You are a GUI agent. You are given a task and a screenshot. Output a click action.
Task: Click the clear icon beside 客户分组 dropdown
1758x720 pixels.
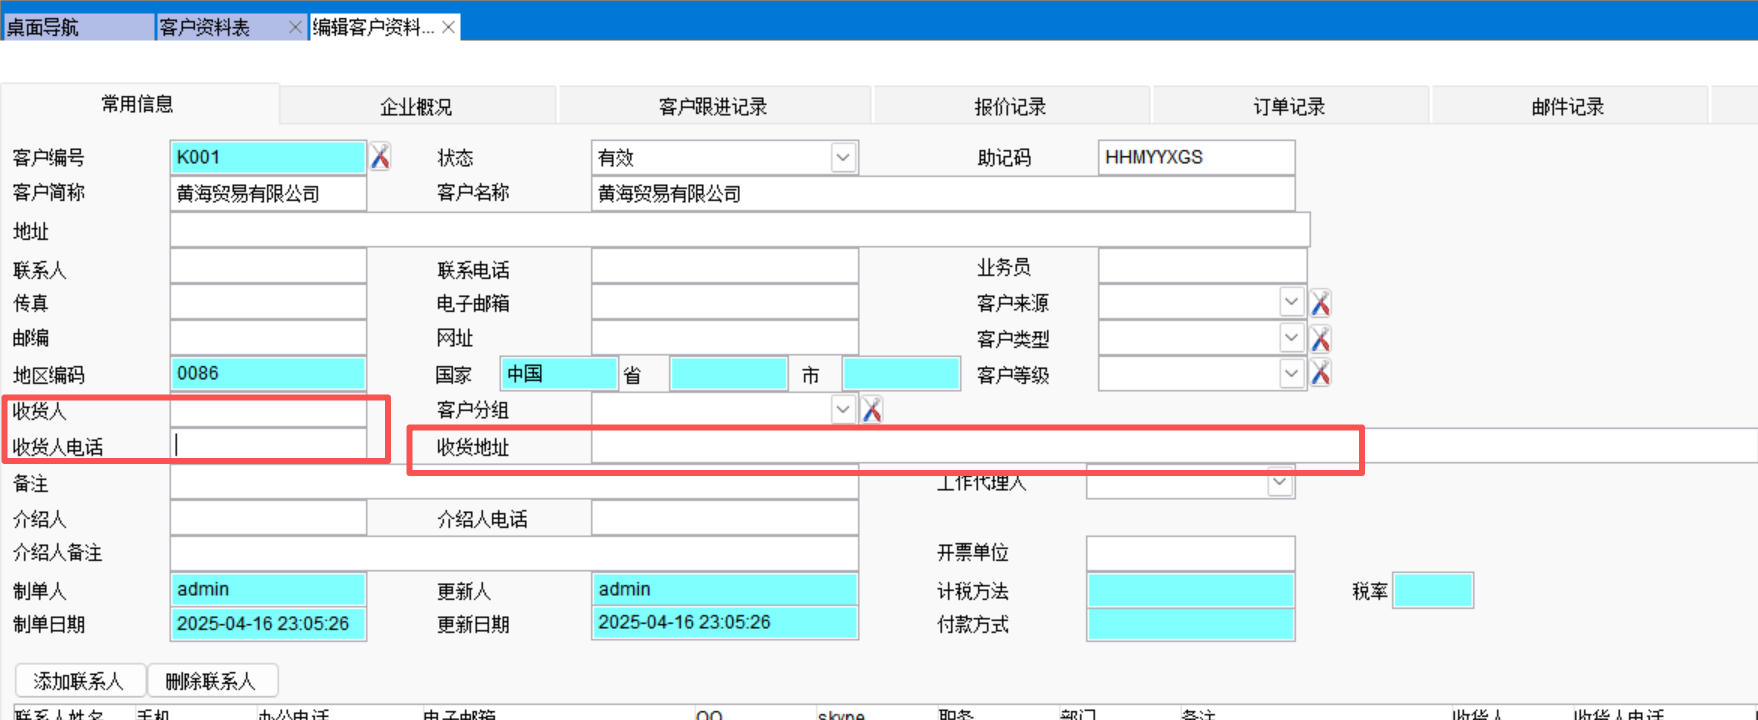(x=872, y=410)
